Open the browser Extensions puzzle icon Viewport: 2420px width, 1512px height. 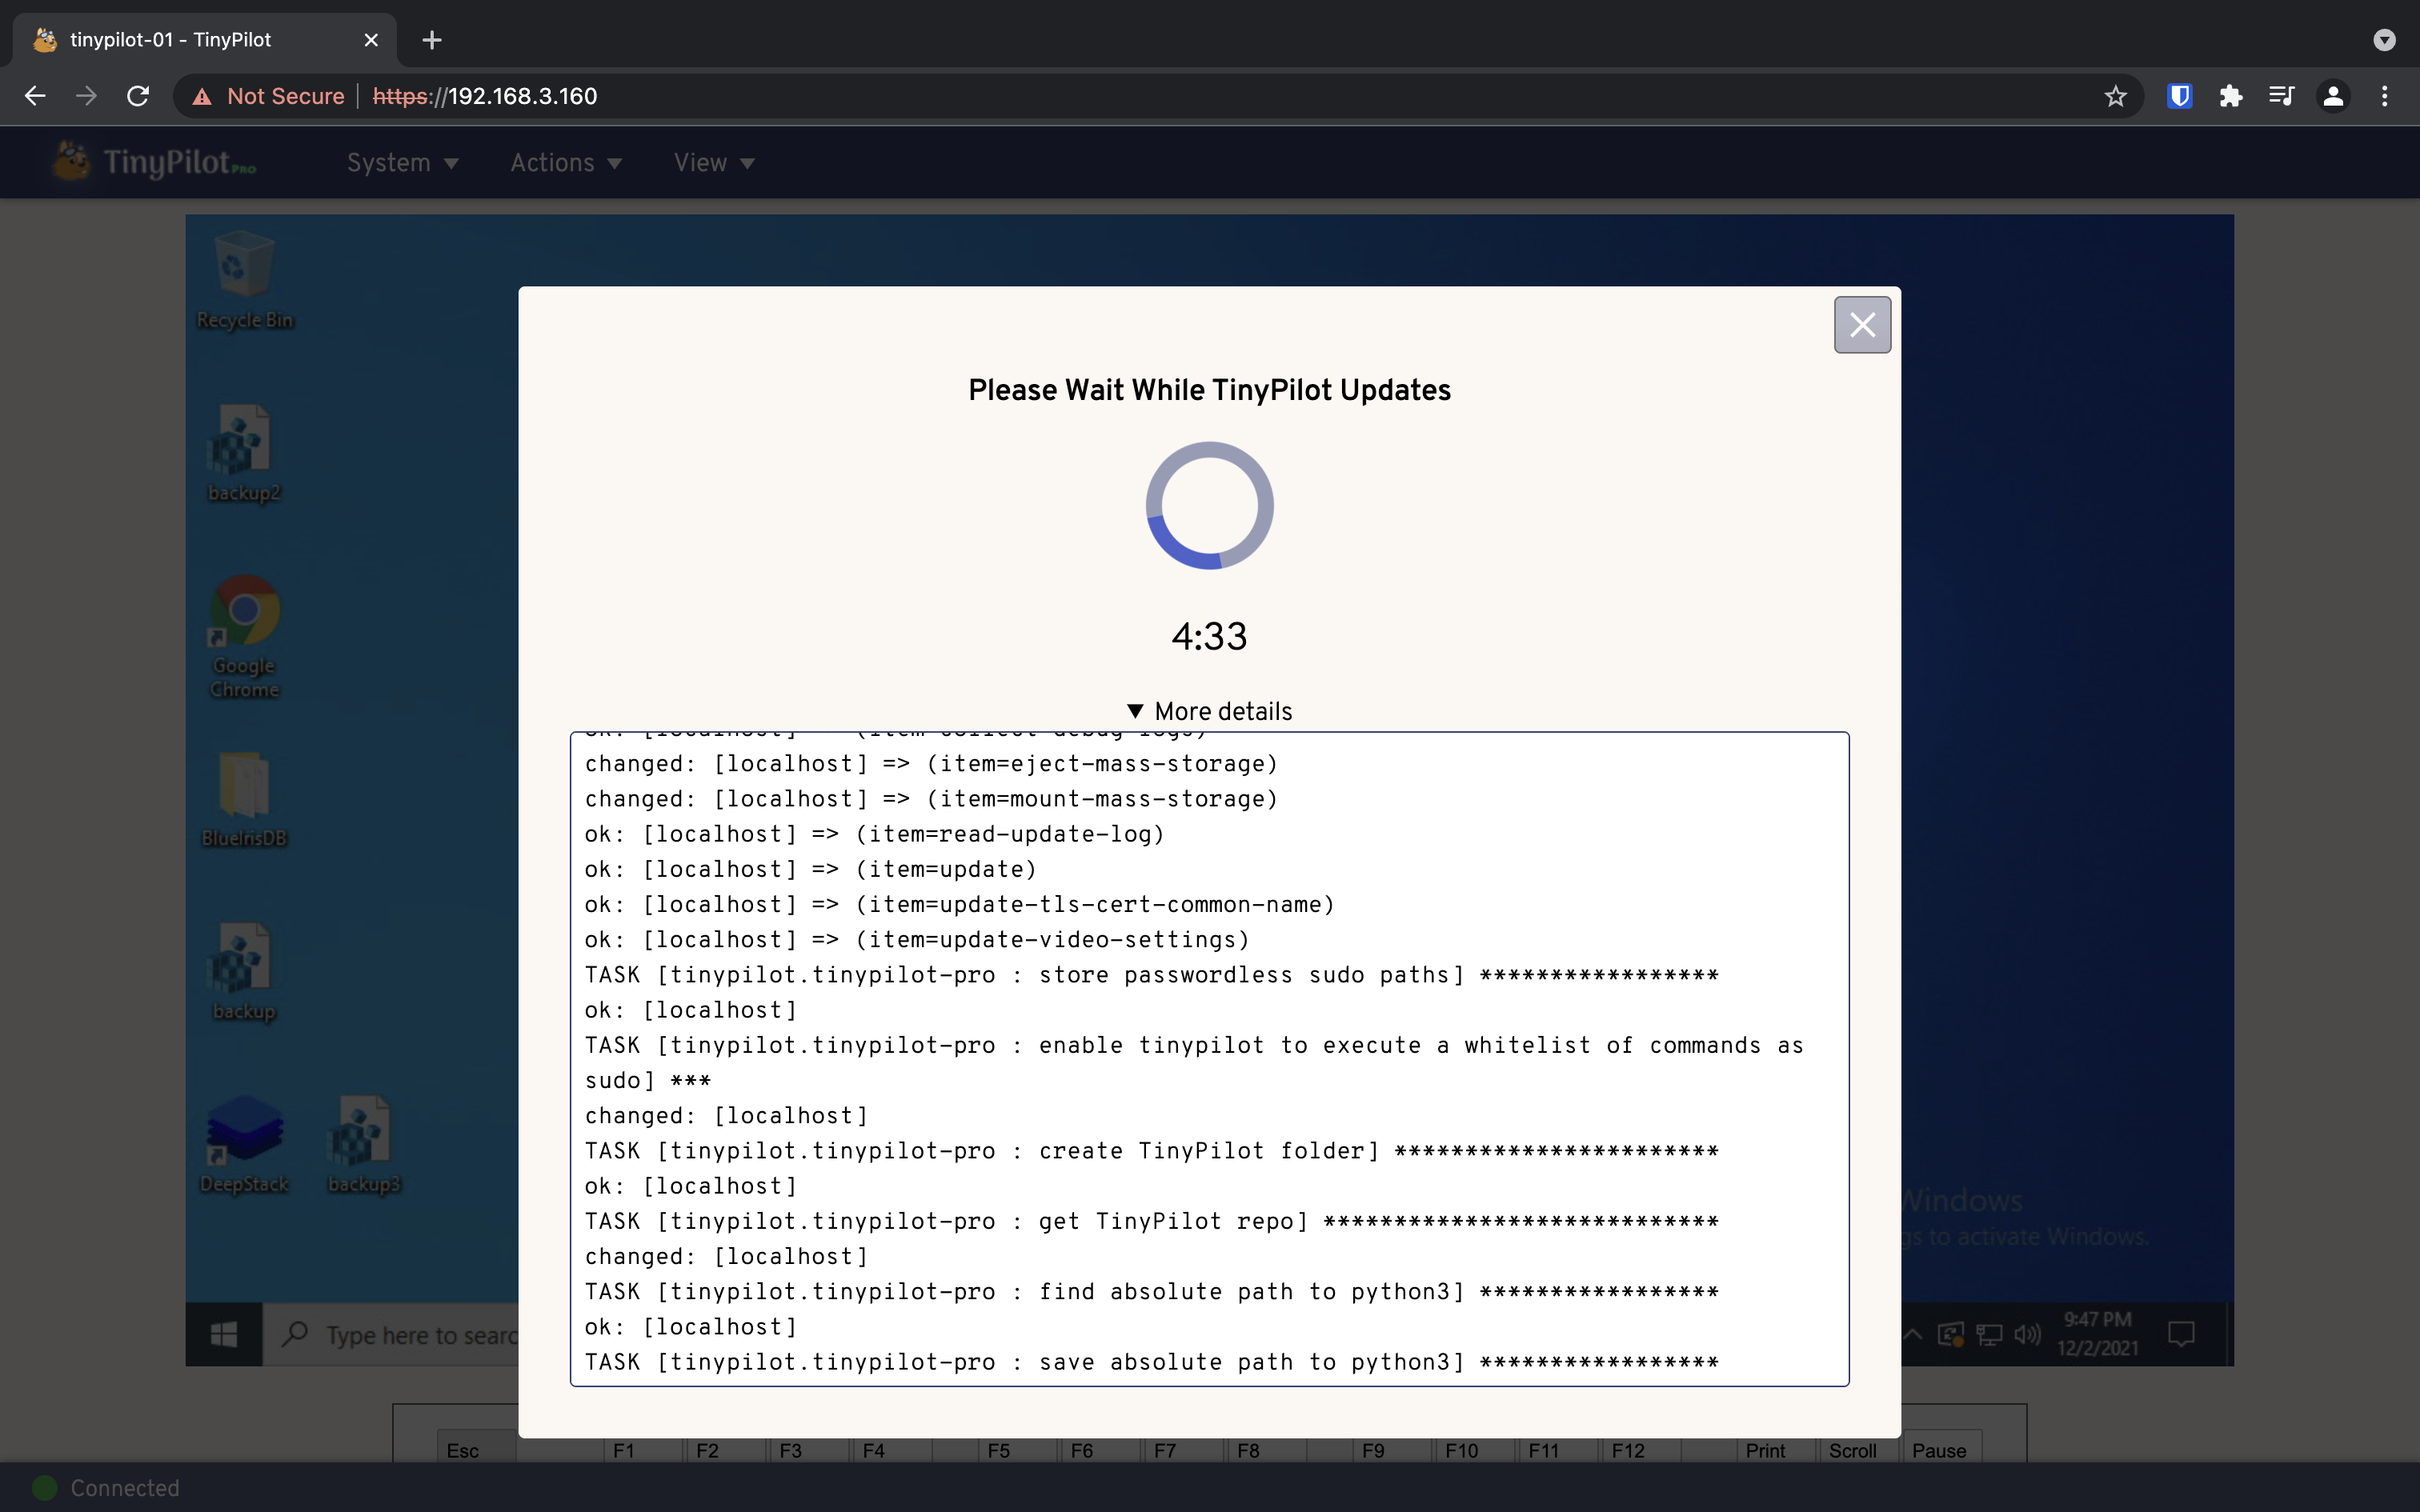coord(2231,96)
